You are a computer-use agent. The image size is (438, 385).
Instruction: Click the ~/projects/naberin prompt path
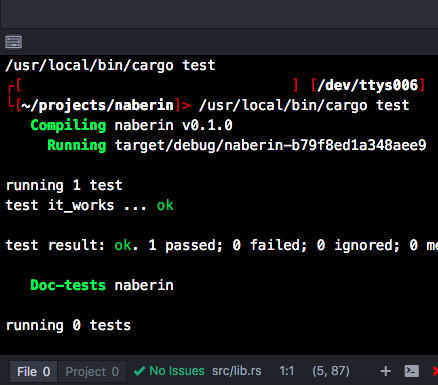coord(97,105)
